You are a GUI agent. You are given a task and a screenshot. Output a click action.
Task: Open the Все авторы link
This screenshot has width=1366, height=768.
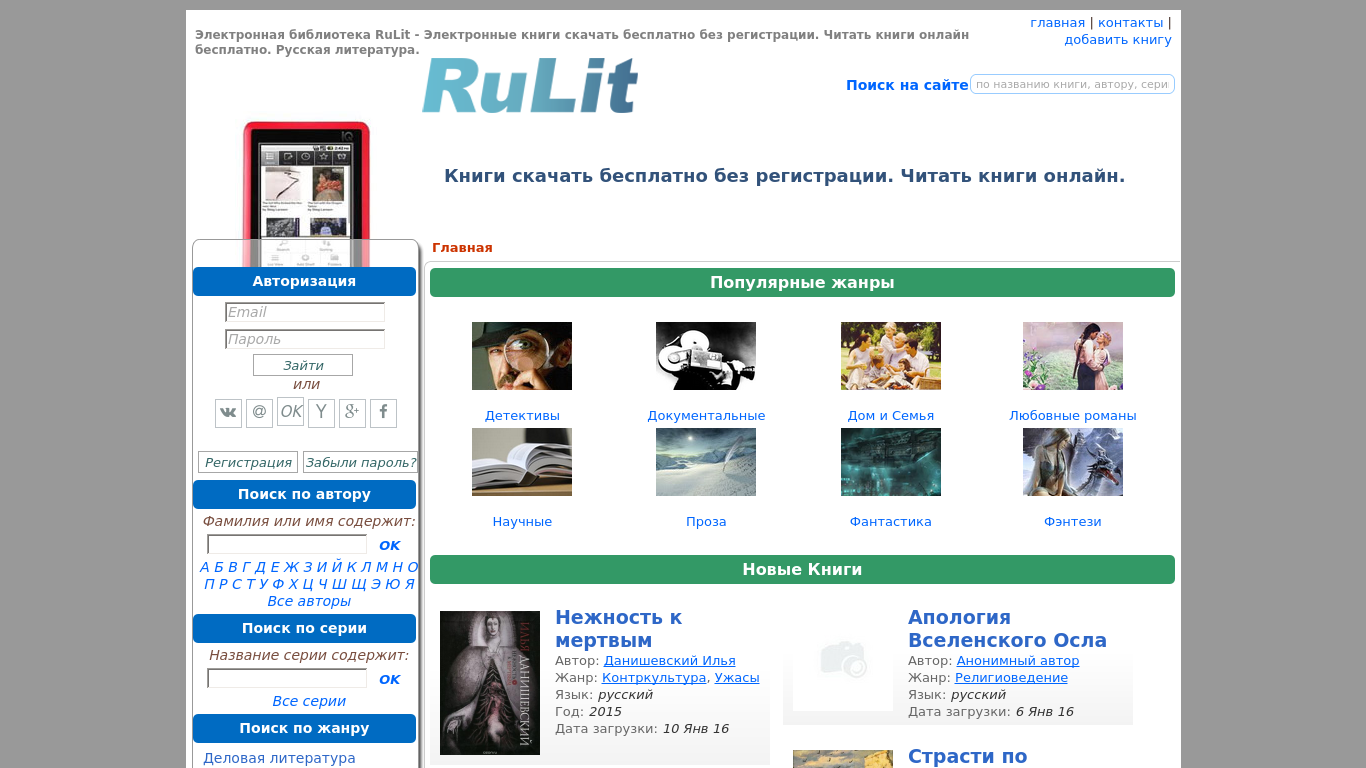coord(309,601)
